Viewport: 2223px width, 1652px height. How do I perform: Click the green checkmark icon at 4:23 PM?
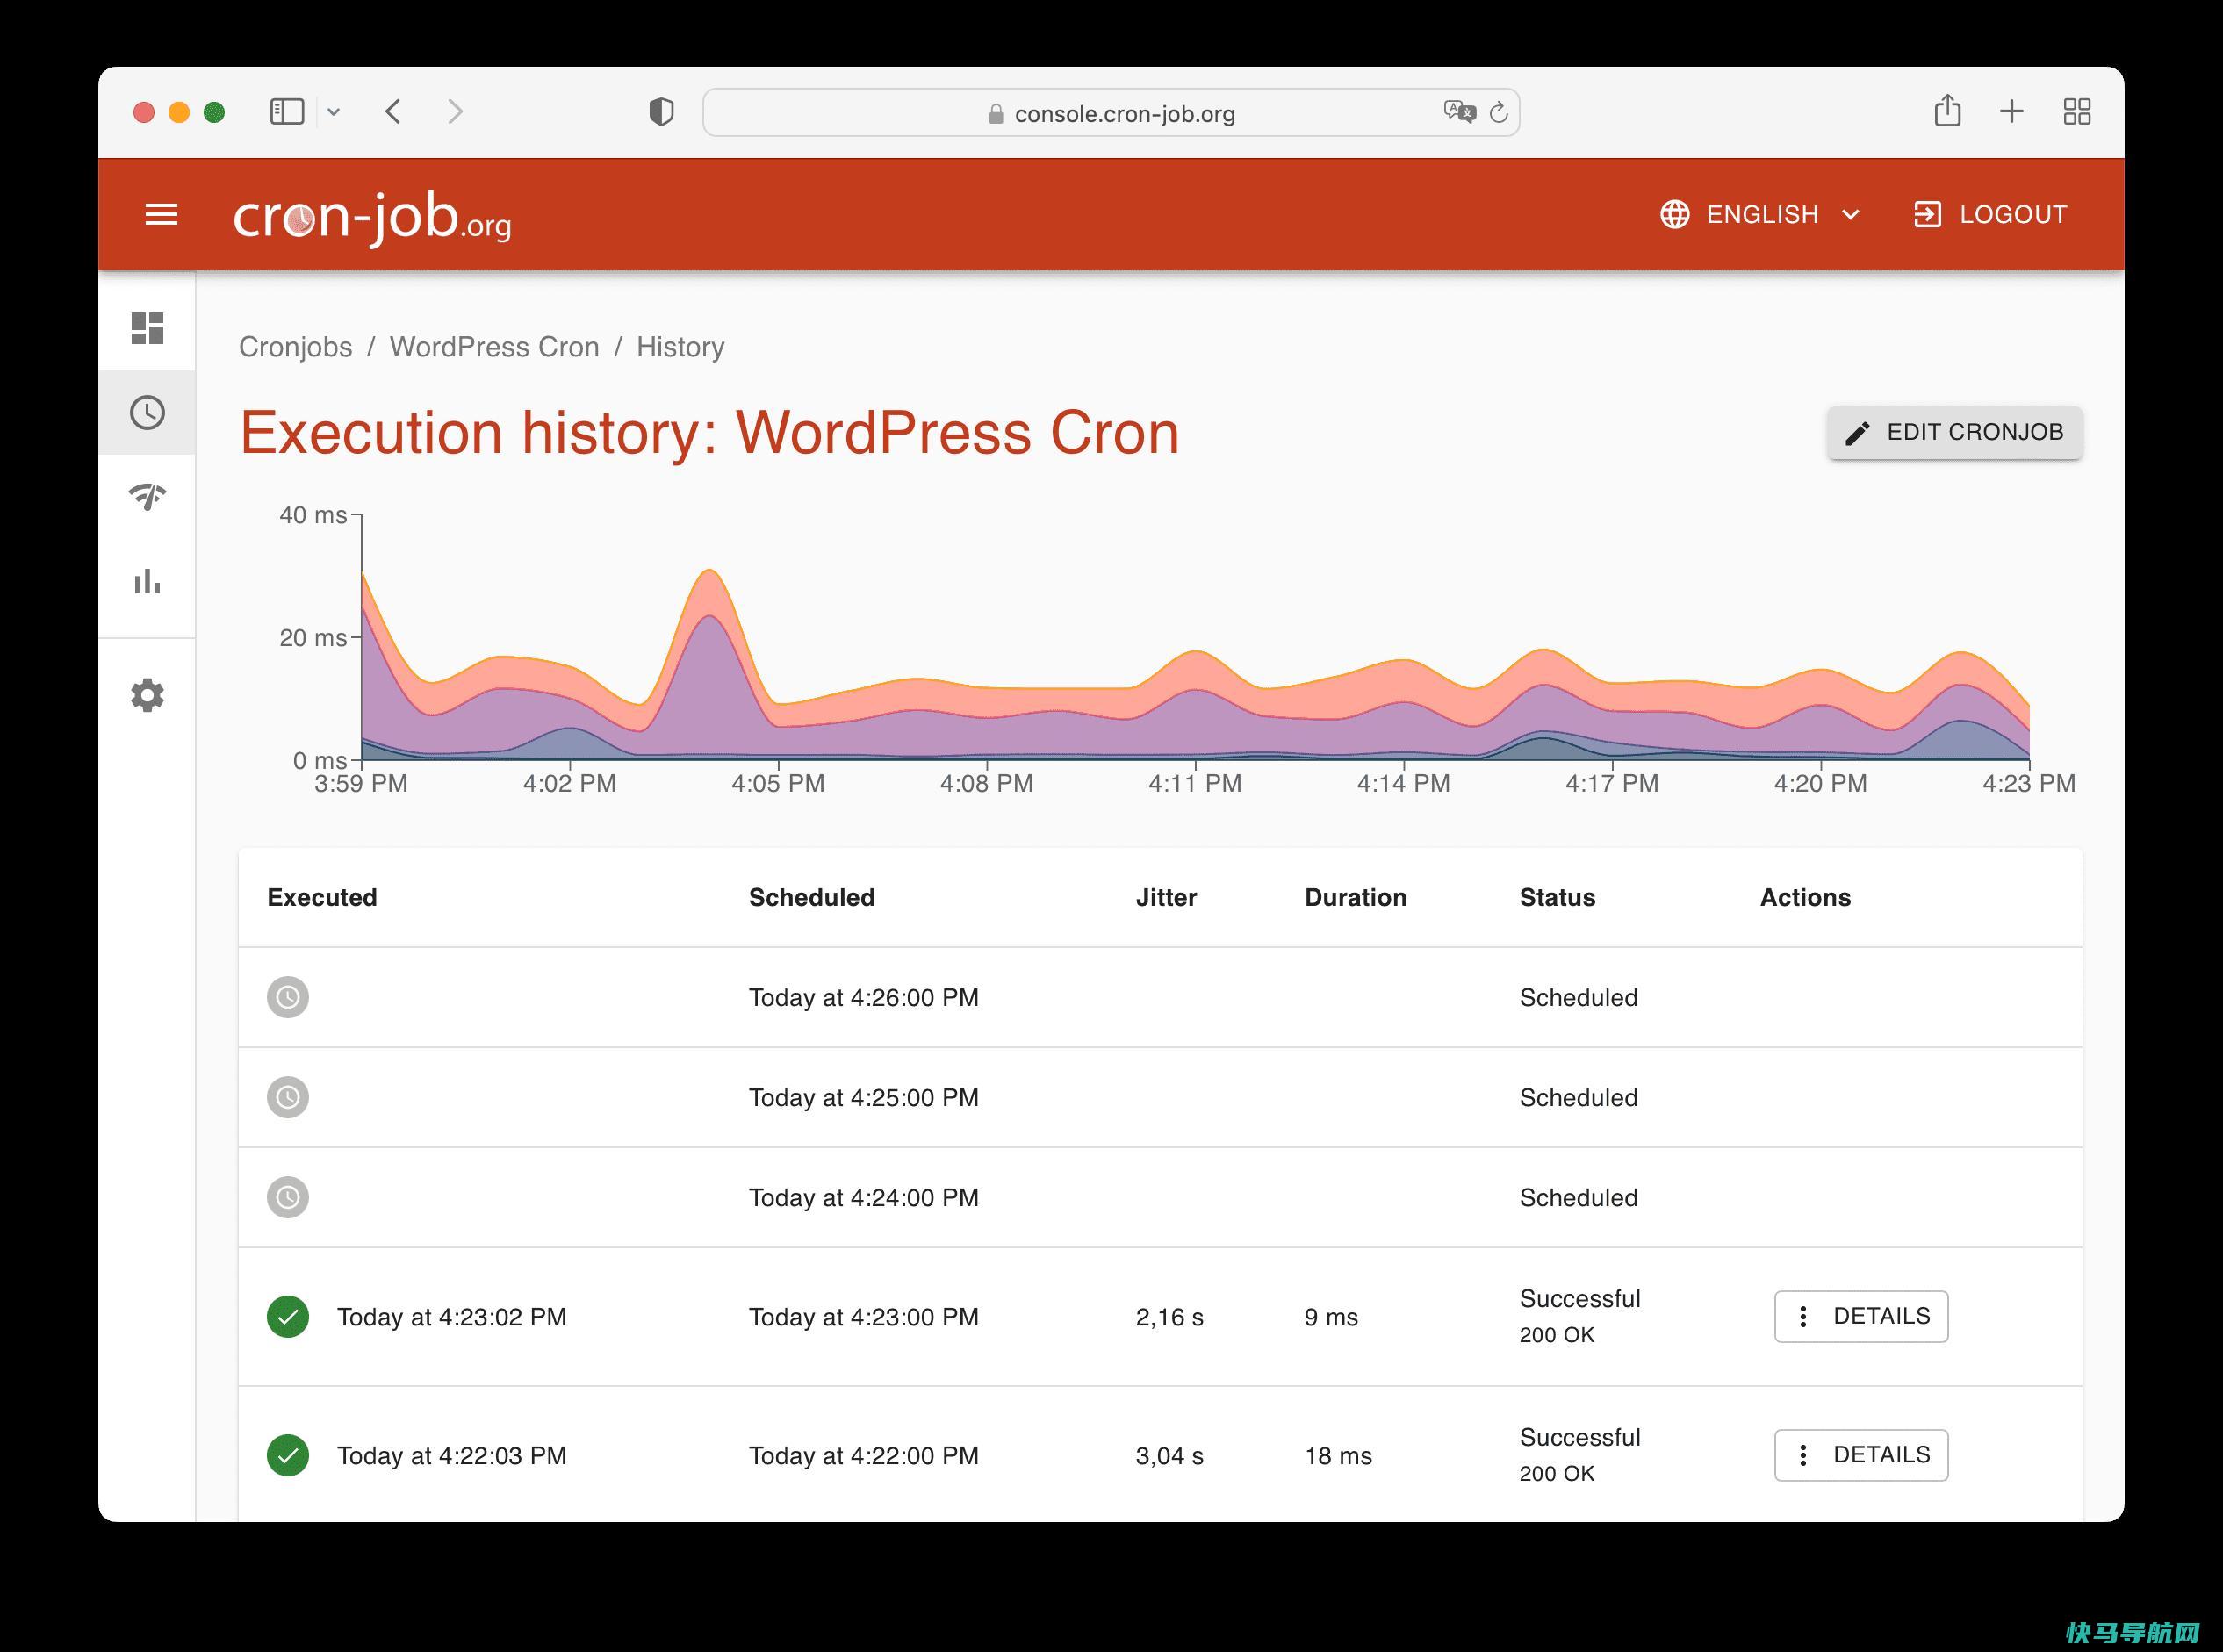coord(288,1315)
